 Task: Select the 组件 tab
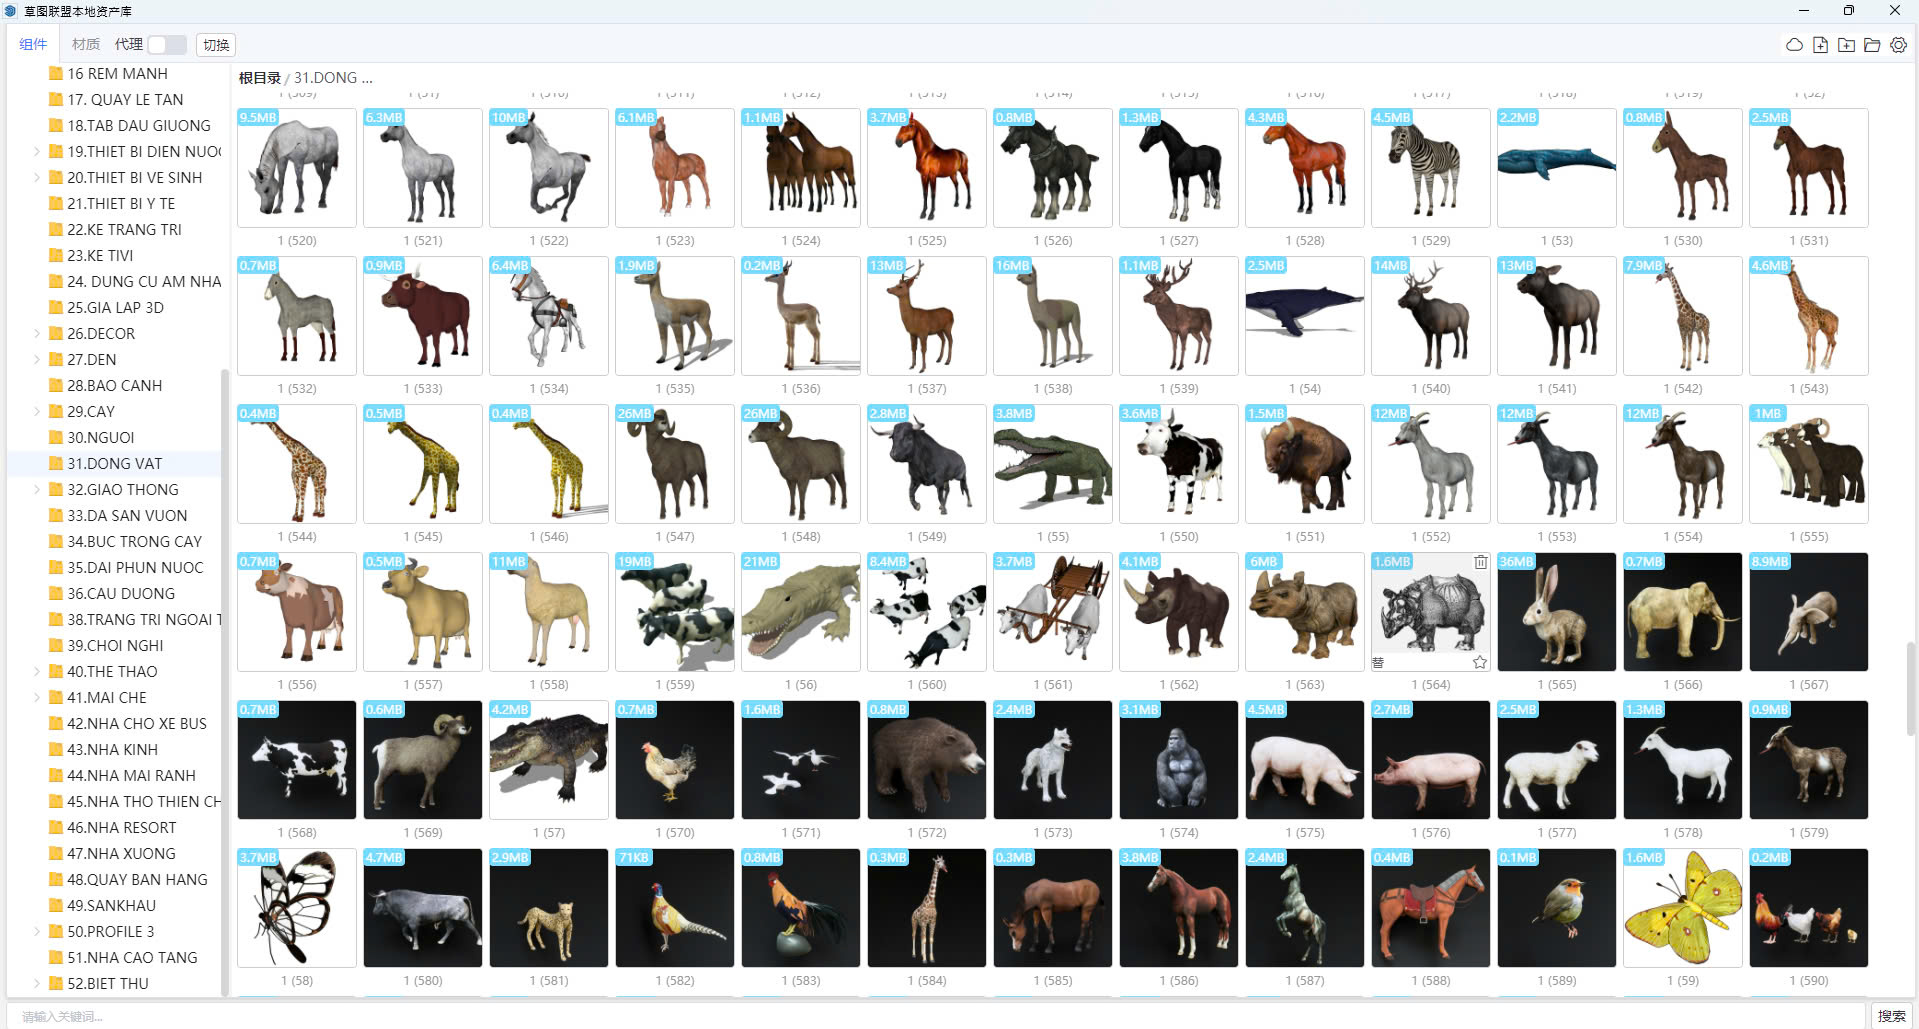[33, 45]
